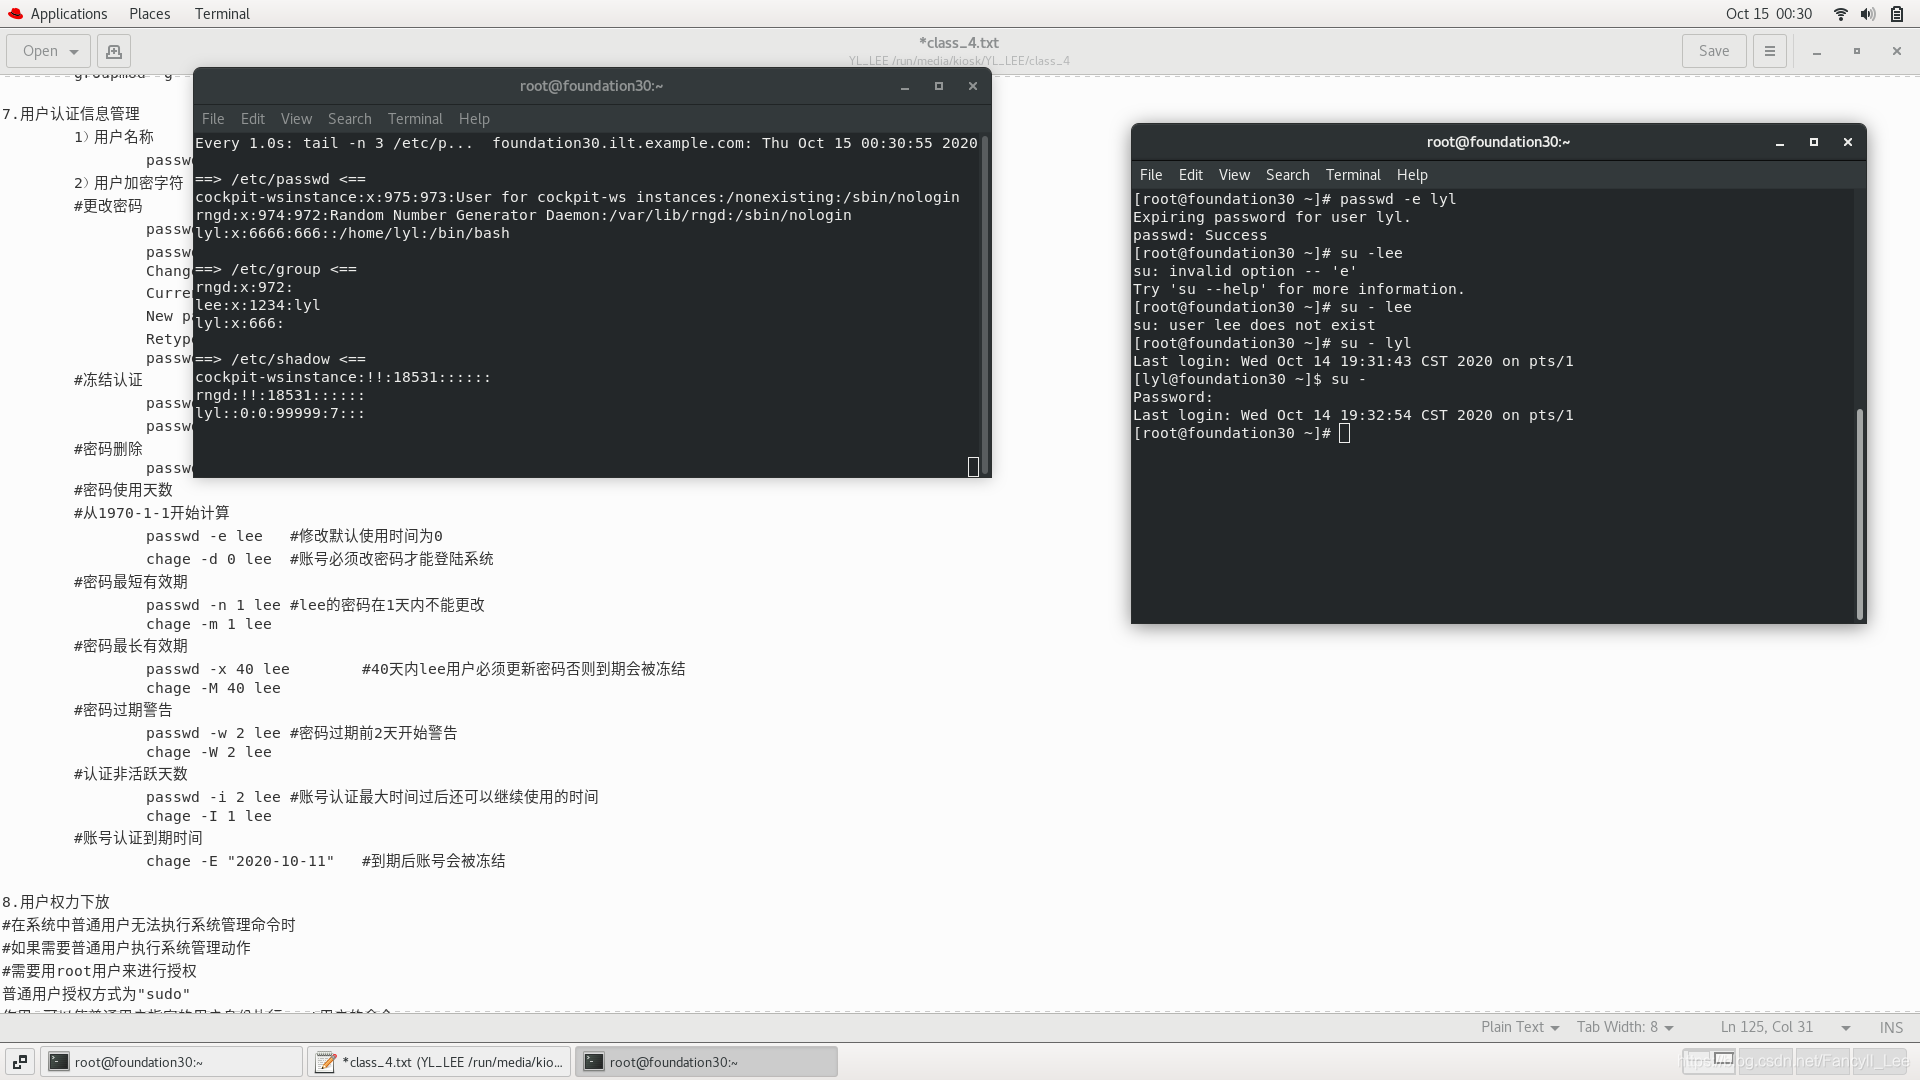Click the clipboard icon in top bar
1920x1080 pixels.
point(1896,14)
